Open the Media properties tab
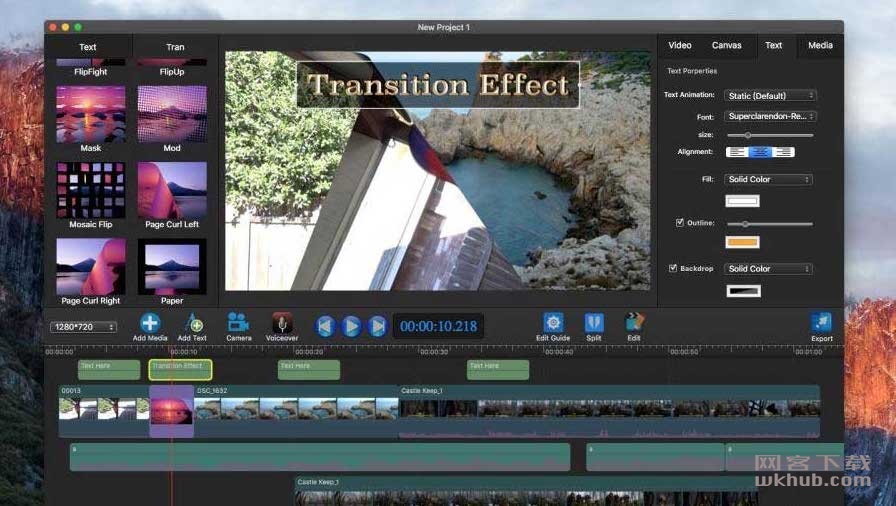 point(820,45)
